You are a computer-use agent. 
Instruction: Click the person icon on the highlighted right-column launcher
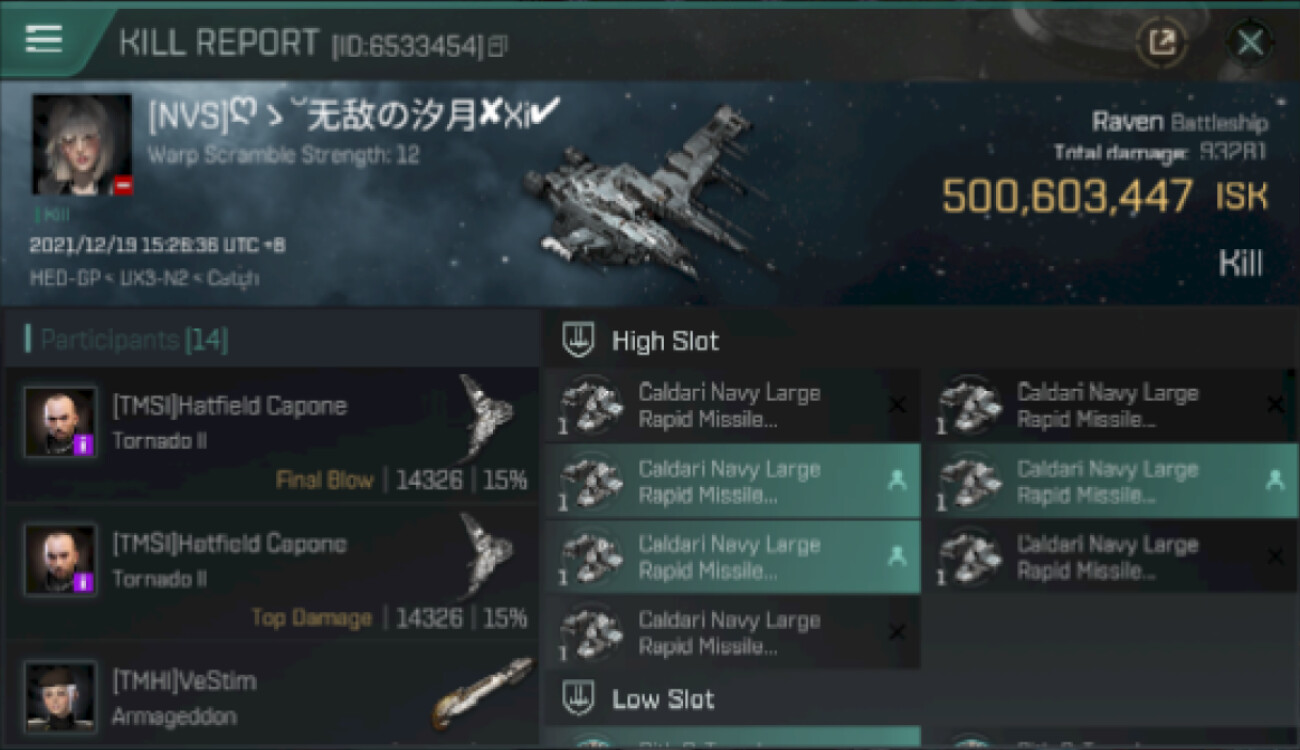(1275, 481)
